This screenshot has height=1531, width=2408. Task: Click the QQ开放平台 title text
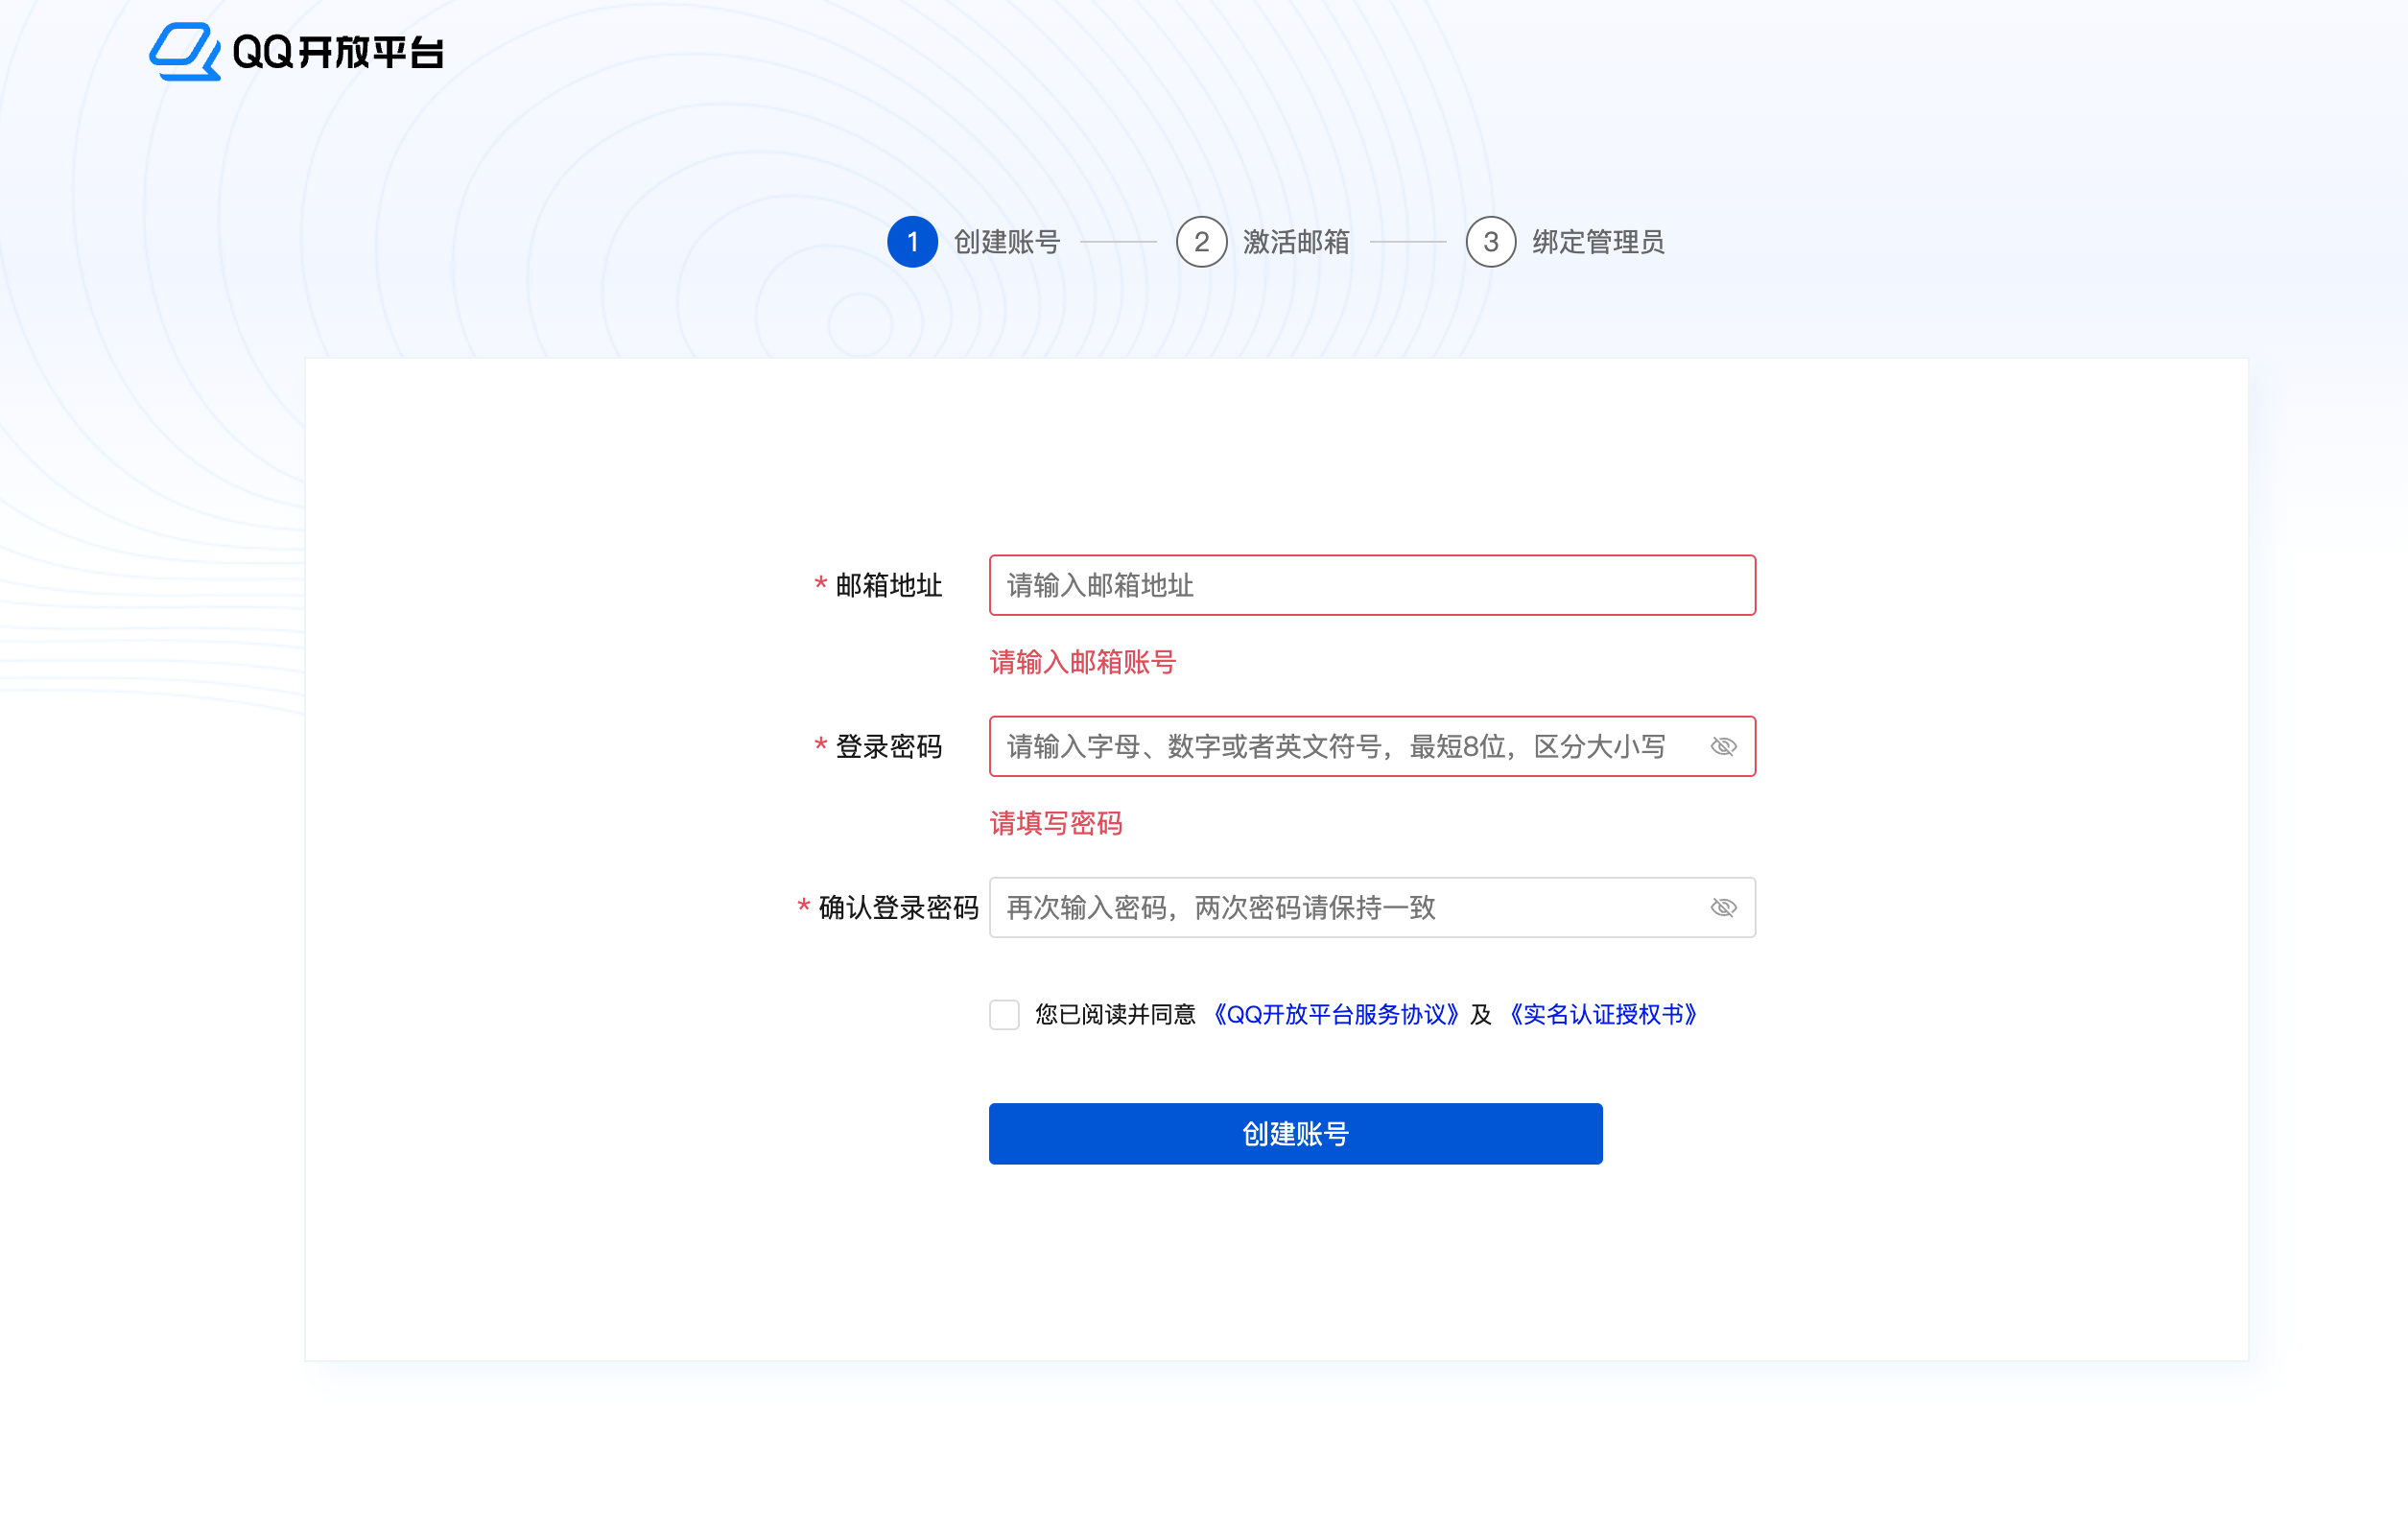click(337, 52)
